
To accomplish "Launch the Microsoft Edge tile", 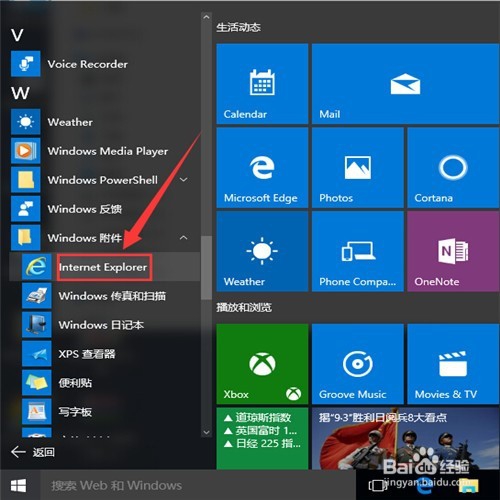I will click(262, 168).
